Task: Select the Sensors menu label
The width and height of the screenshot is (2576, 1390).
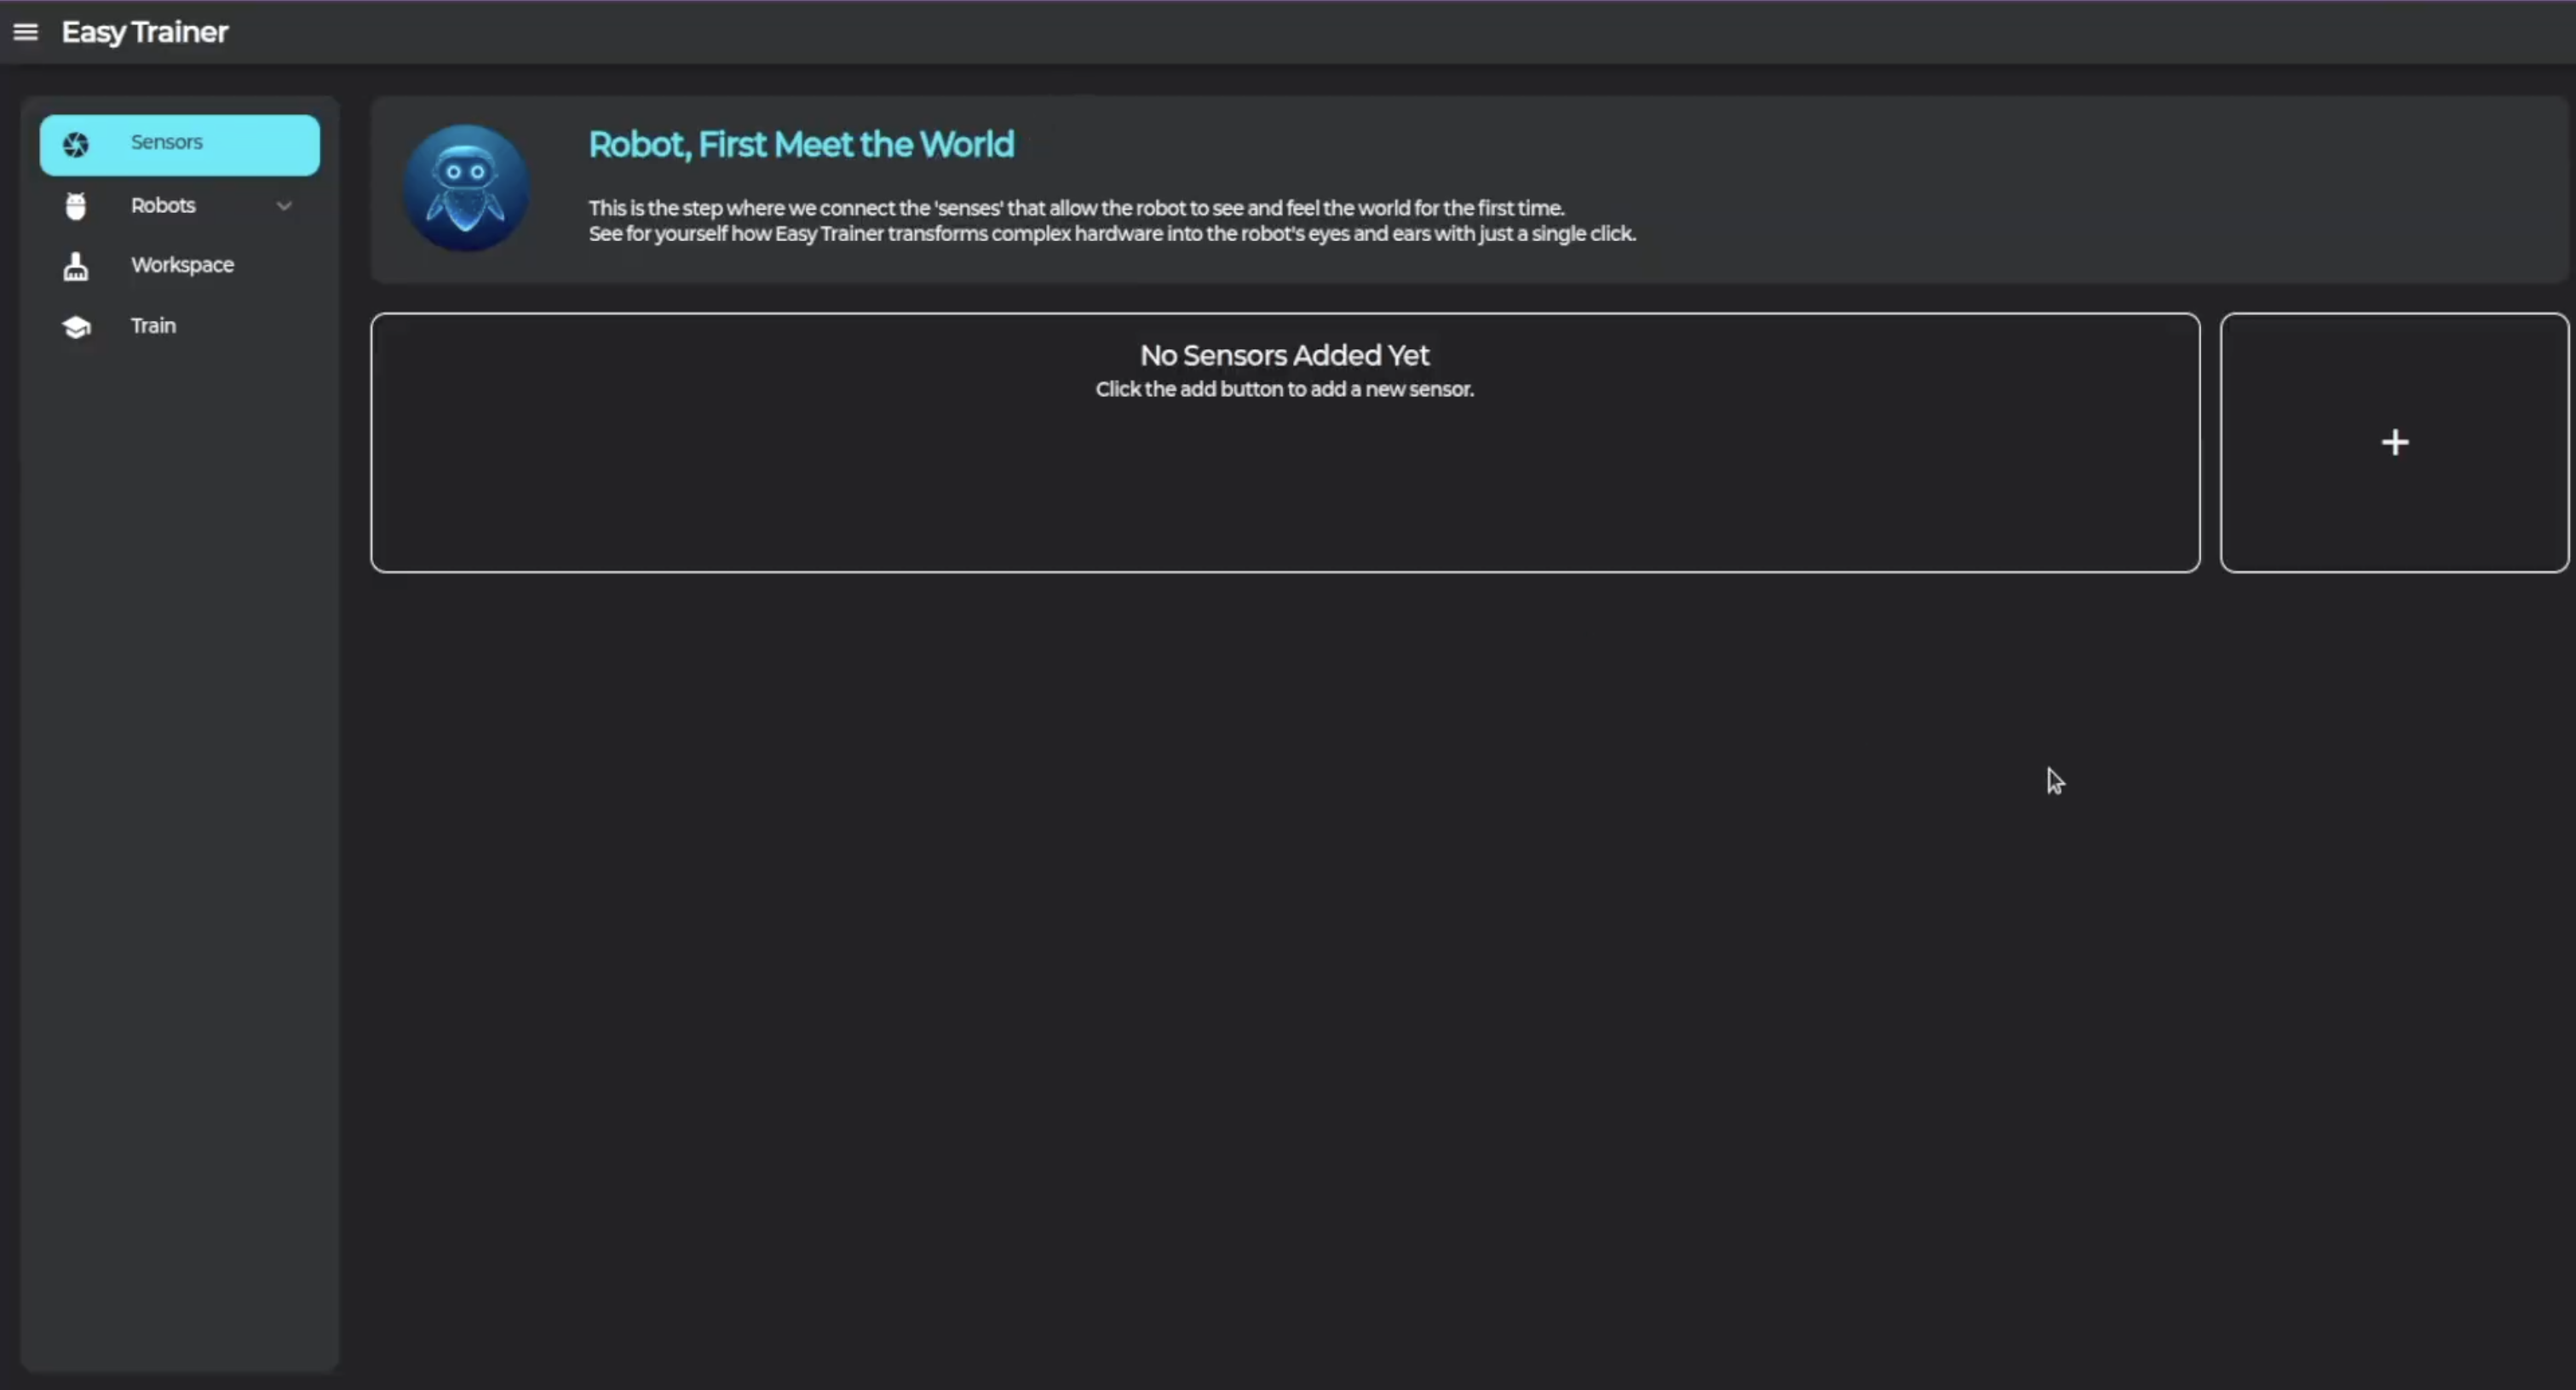Action: click(166, 142)
